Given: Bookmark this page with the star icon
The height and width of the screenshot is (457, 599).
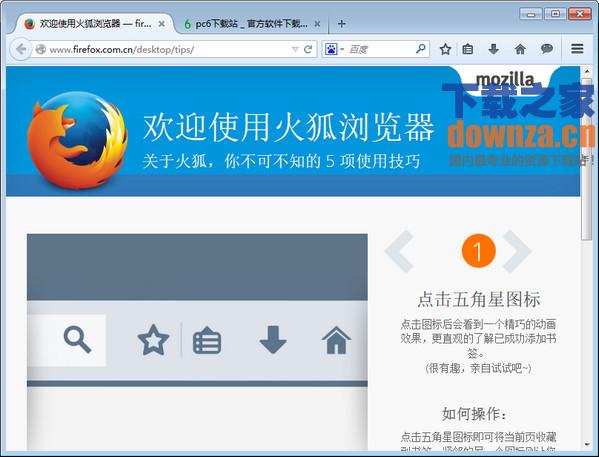Looking at the screenshot, I should coord(445,49).
